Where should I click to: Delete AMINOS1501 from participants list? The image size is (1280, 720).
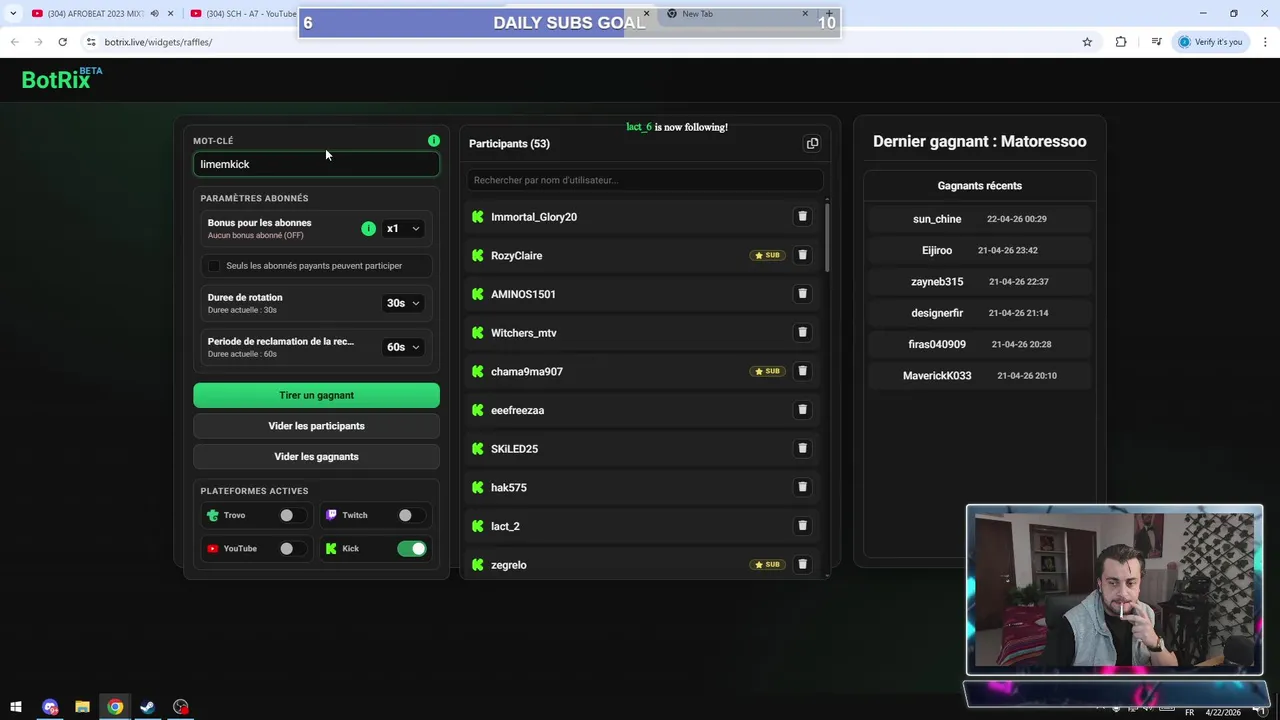[x=802, y=293]
